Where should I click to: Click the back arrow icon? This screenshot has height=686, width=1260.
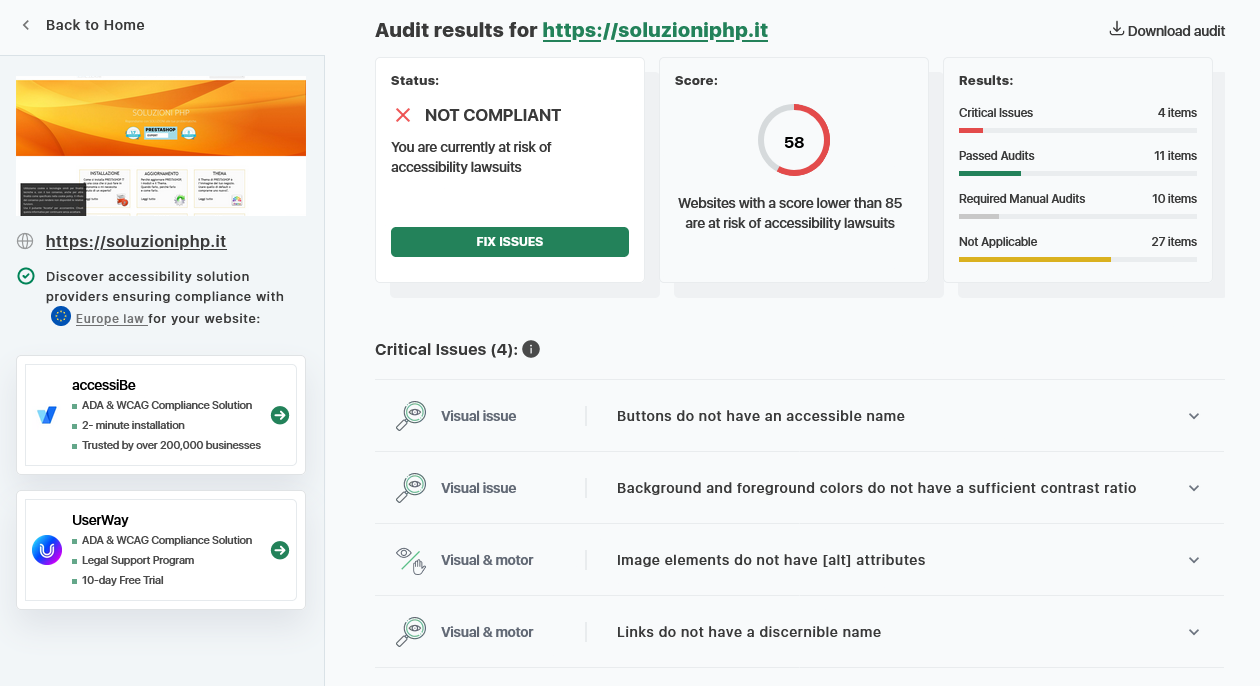click(x=26, y=25)
